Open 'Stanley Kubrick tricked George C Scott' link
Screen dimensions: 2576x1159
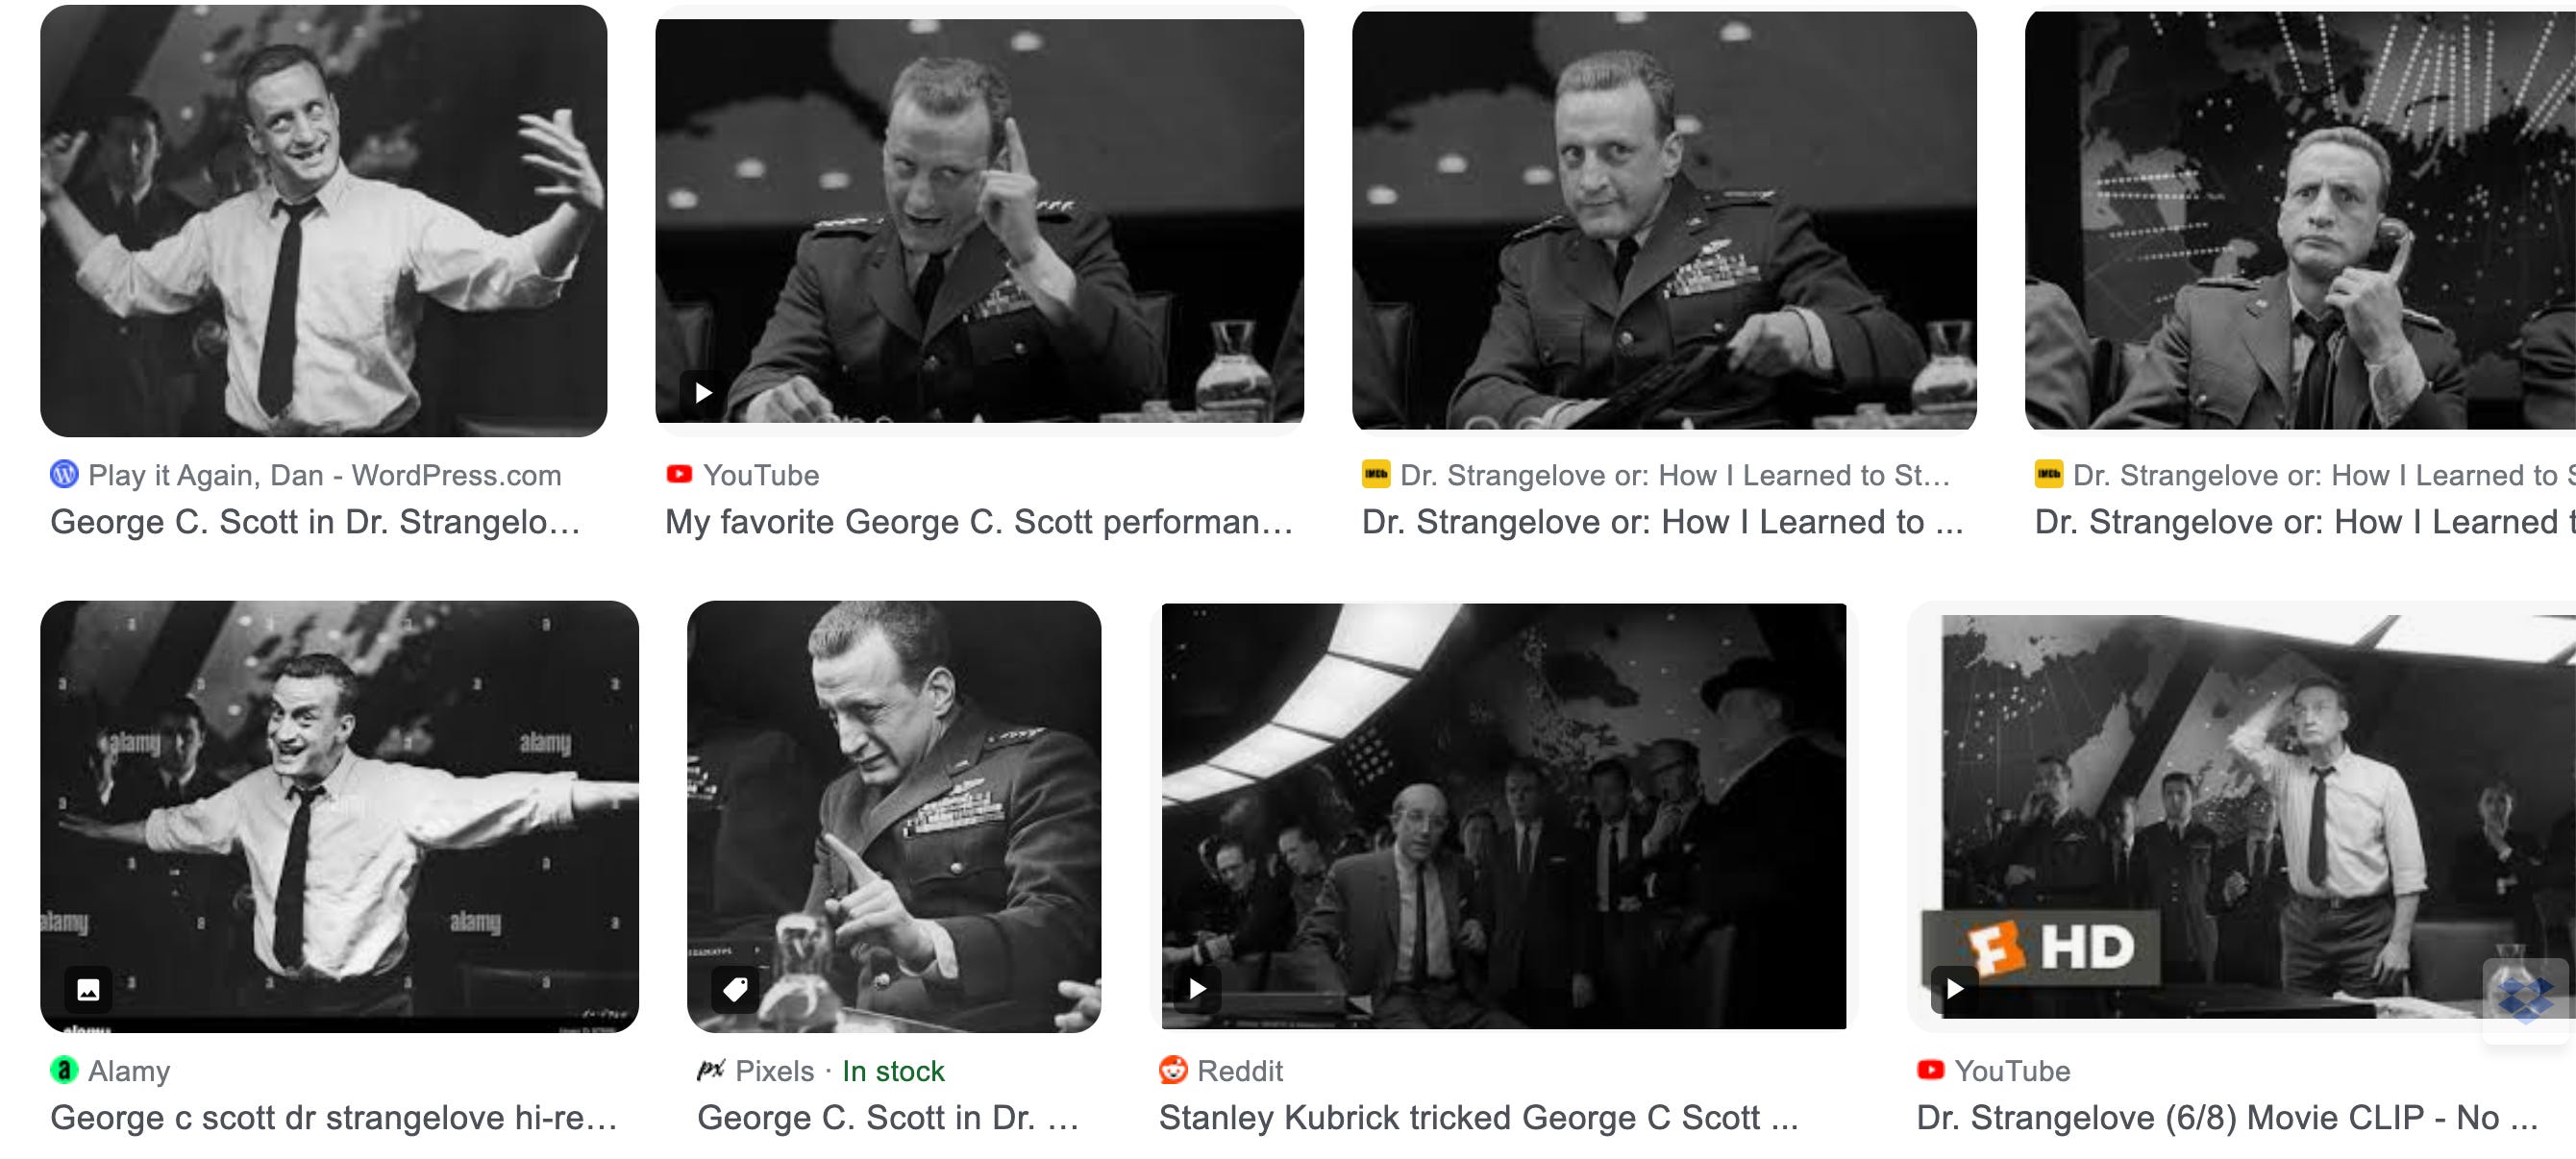click(1479, 1118)
